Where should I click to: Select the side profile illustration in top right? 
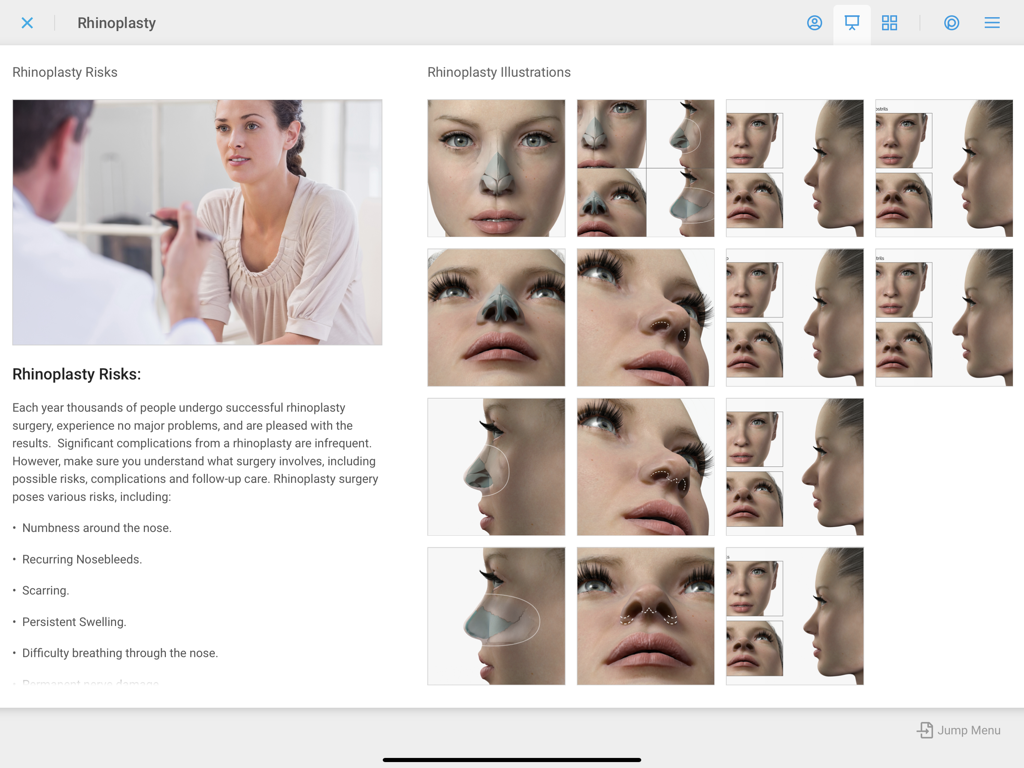(x=943, y=168)
